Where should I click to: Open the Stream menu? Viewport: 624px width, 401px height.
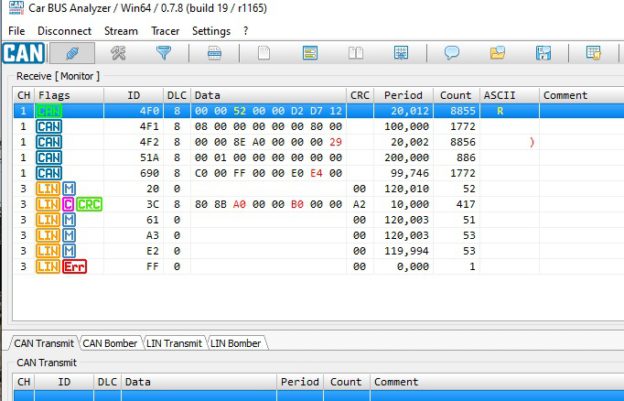[x=121, y=31]
